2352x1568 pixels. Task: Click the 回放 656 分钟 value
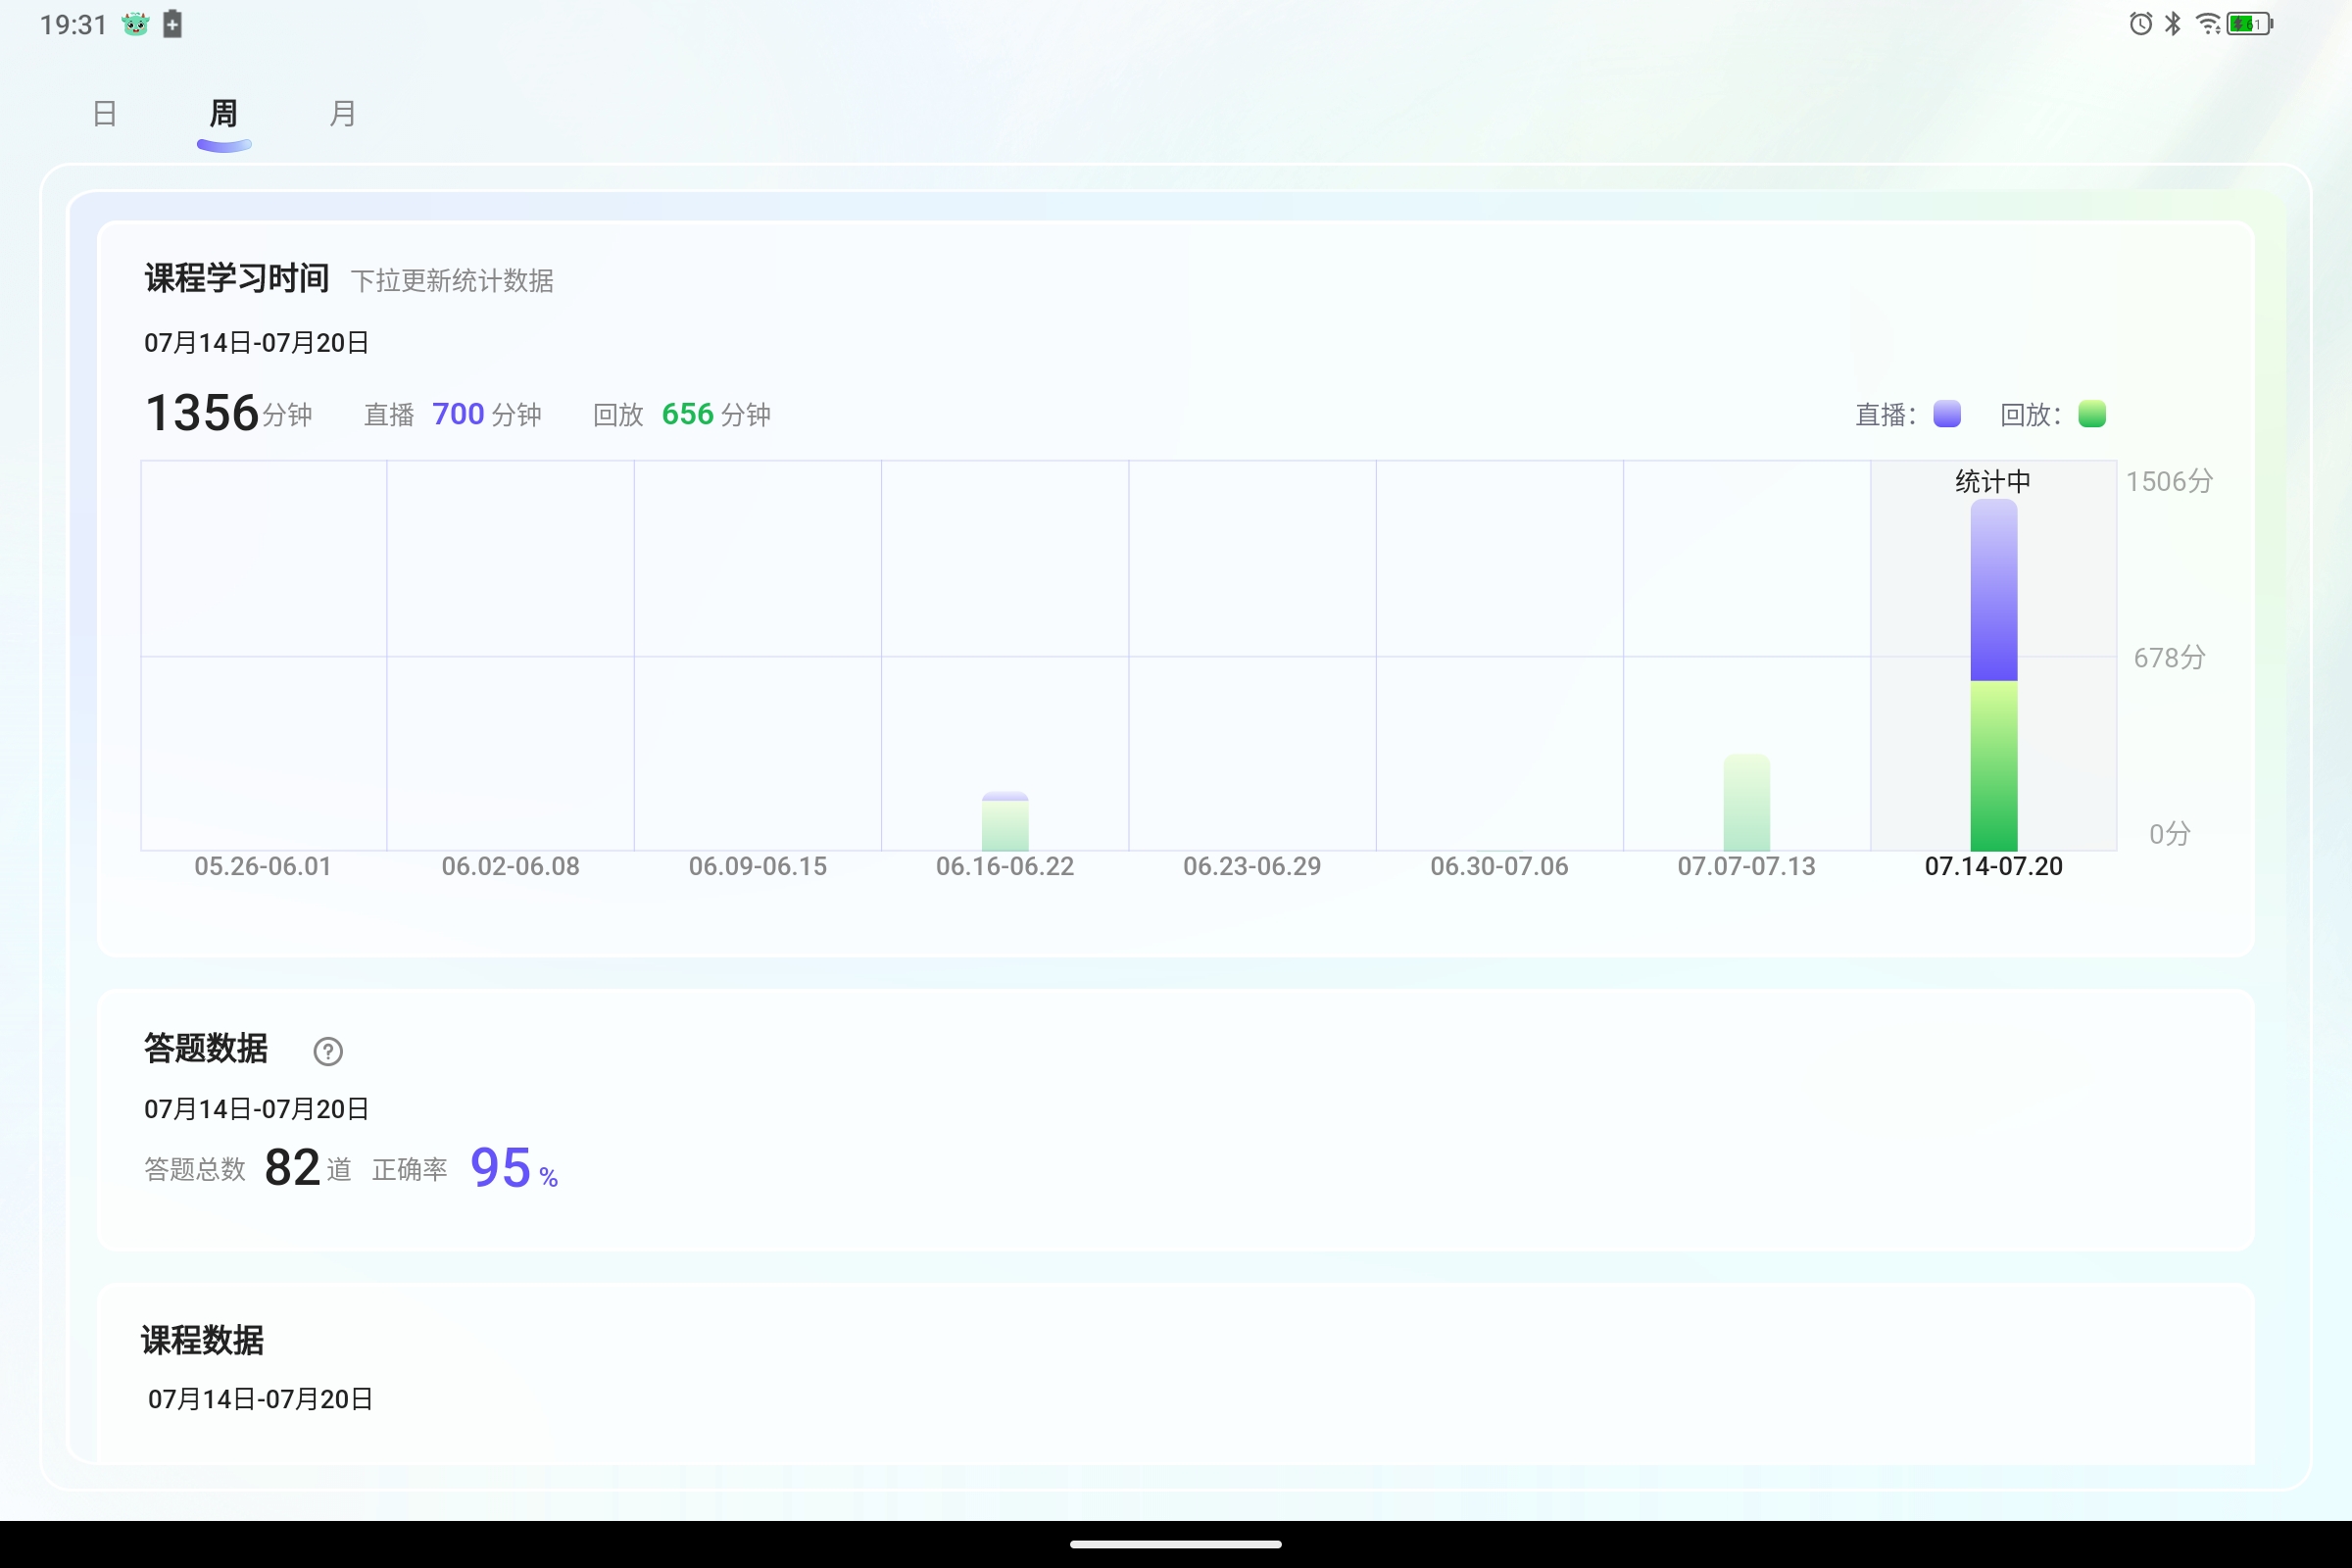[682, 414]
